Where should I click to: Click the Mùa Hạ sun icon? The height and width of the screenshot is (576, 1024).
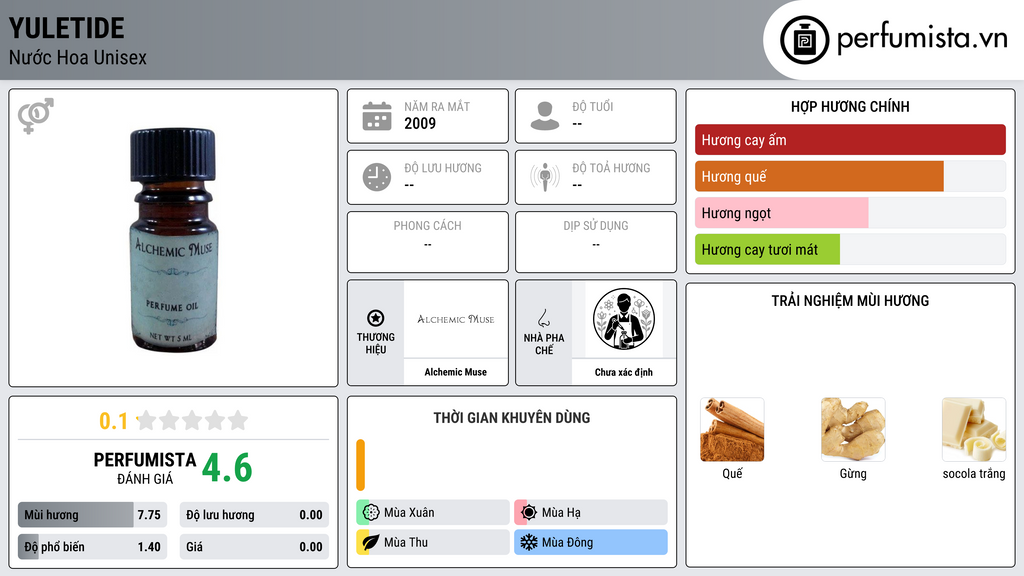pyautogui.click(x=529, y=513)
